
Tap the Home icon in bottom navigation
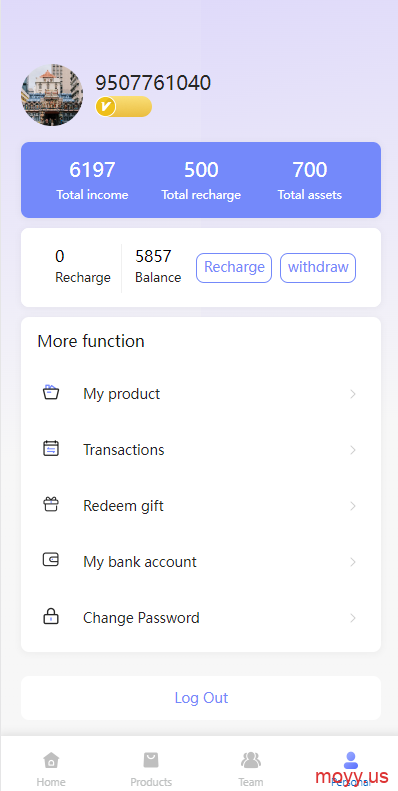pyautogui.click(x=51, y=759)
